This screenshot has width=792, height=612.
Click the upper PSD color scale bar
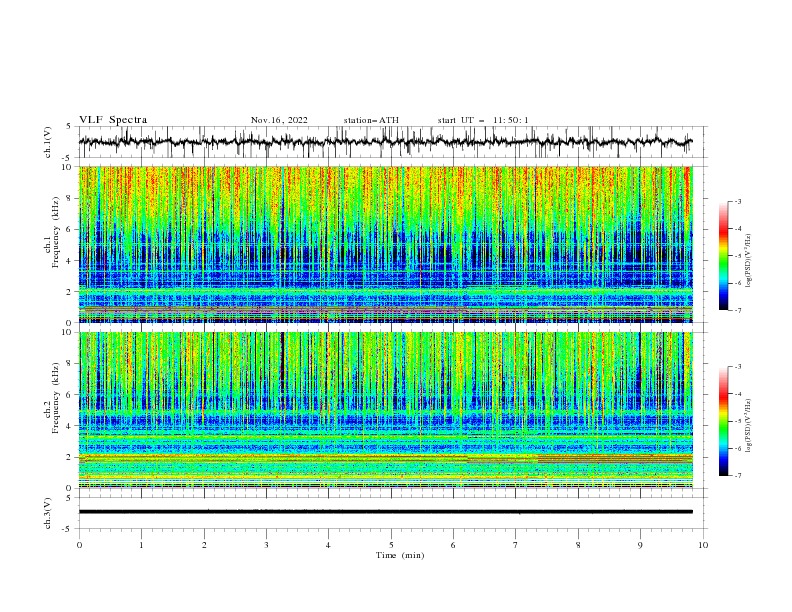click(724, 256)
